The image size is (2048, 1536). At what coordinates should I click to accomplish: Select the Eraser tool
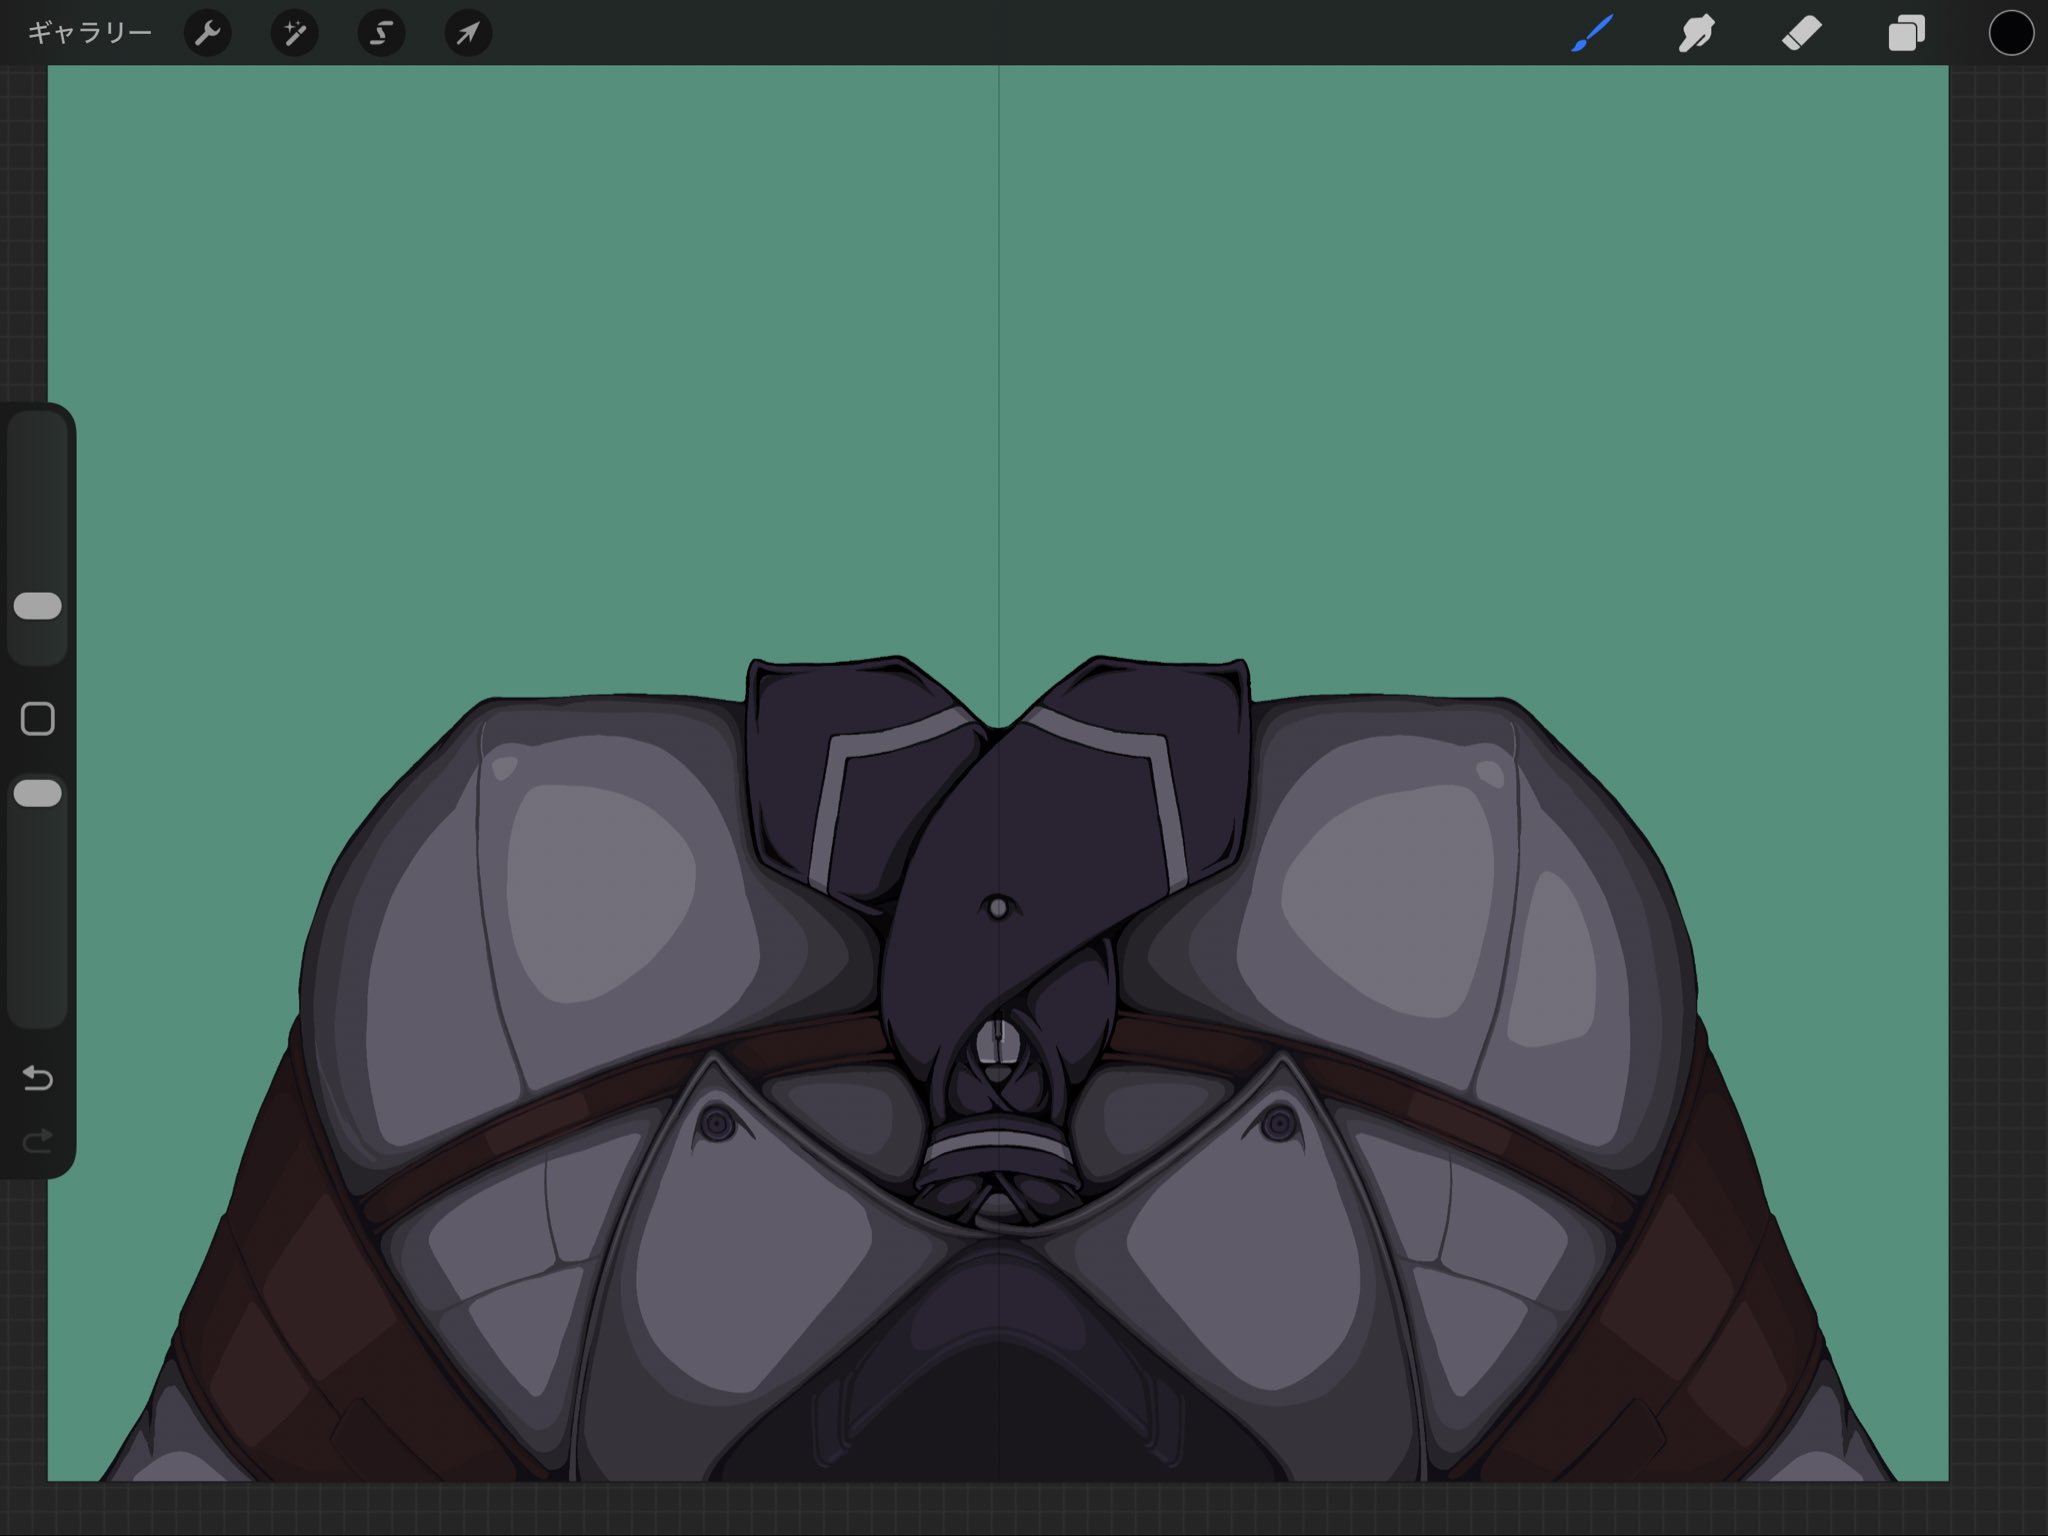[1801, 34]
